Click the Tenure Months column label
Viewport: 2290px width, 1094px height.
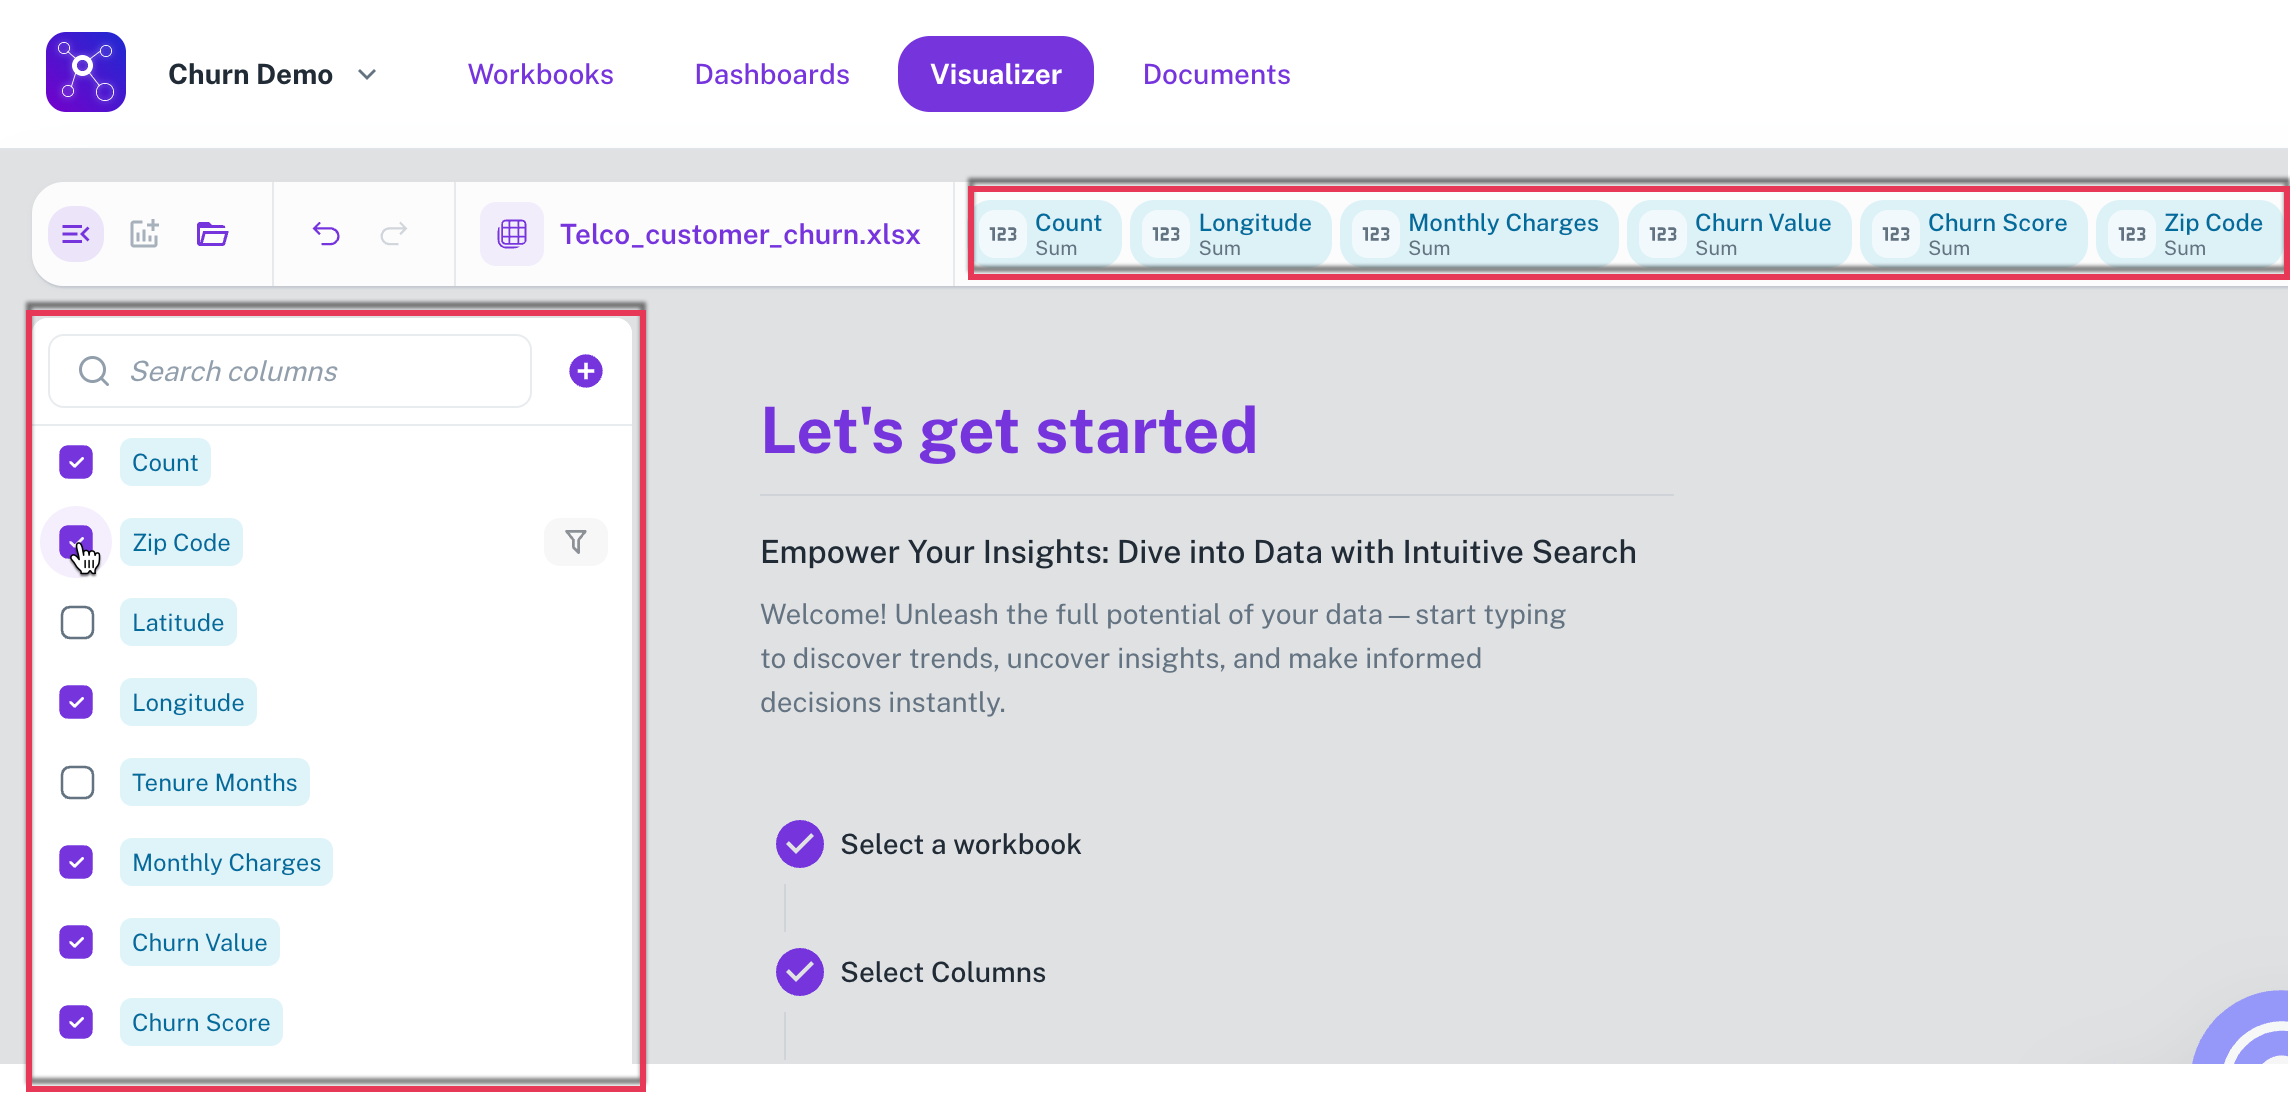click(215, 782)
